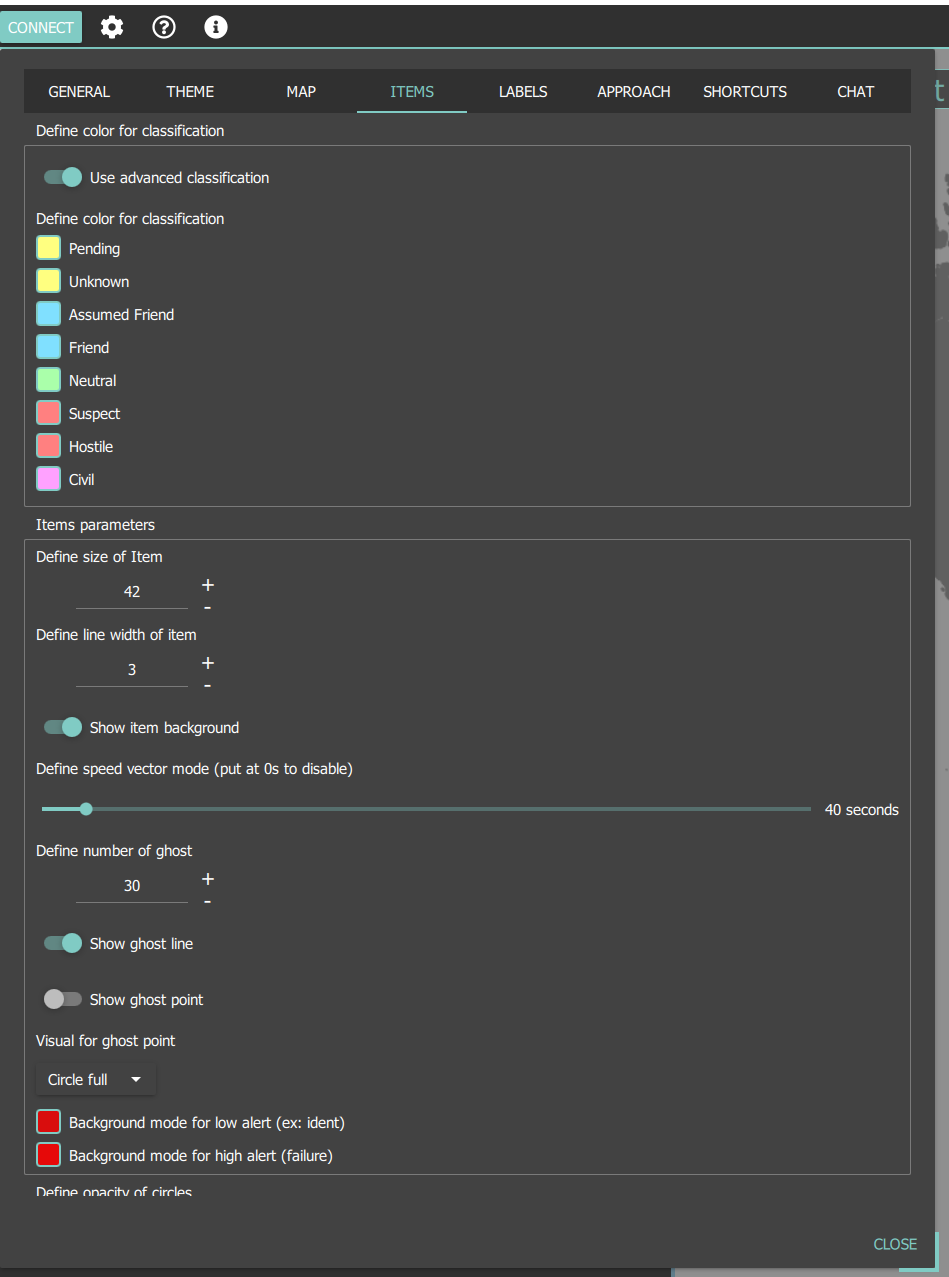Switch to the MAP tab
The height and width of the screenshot is (1277, 949).
[301, 91]
